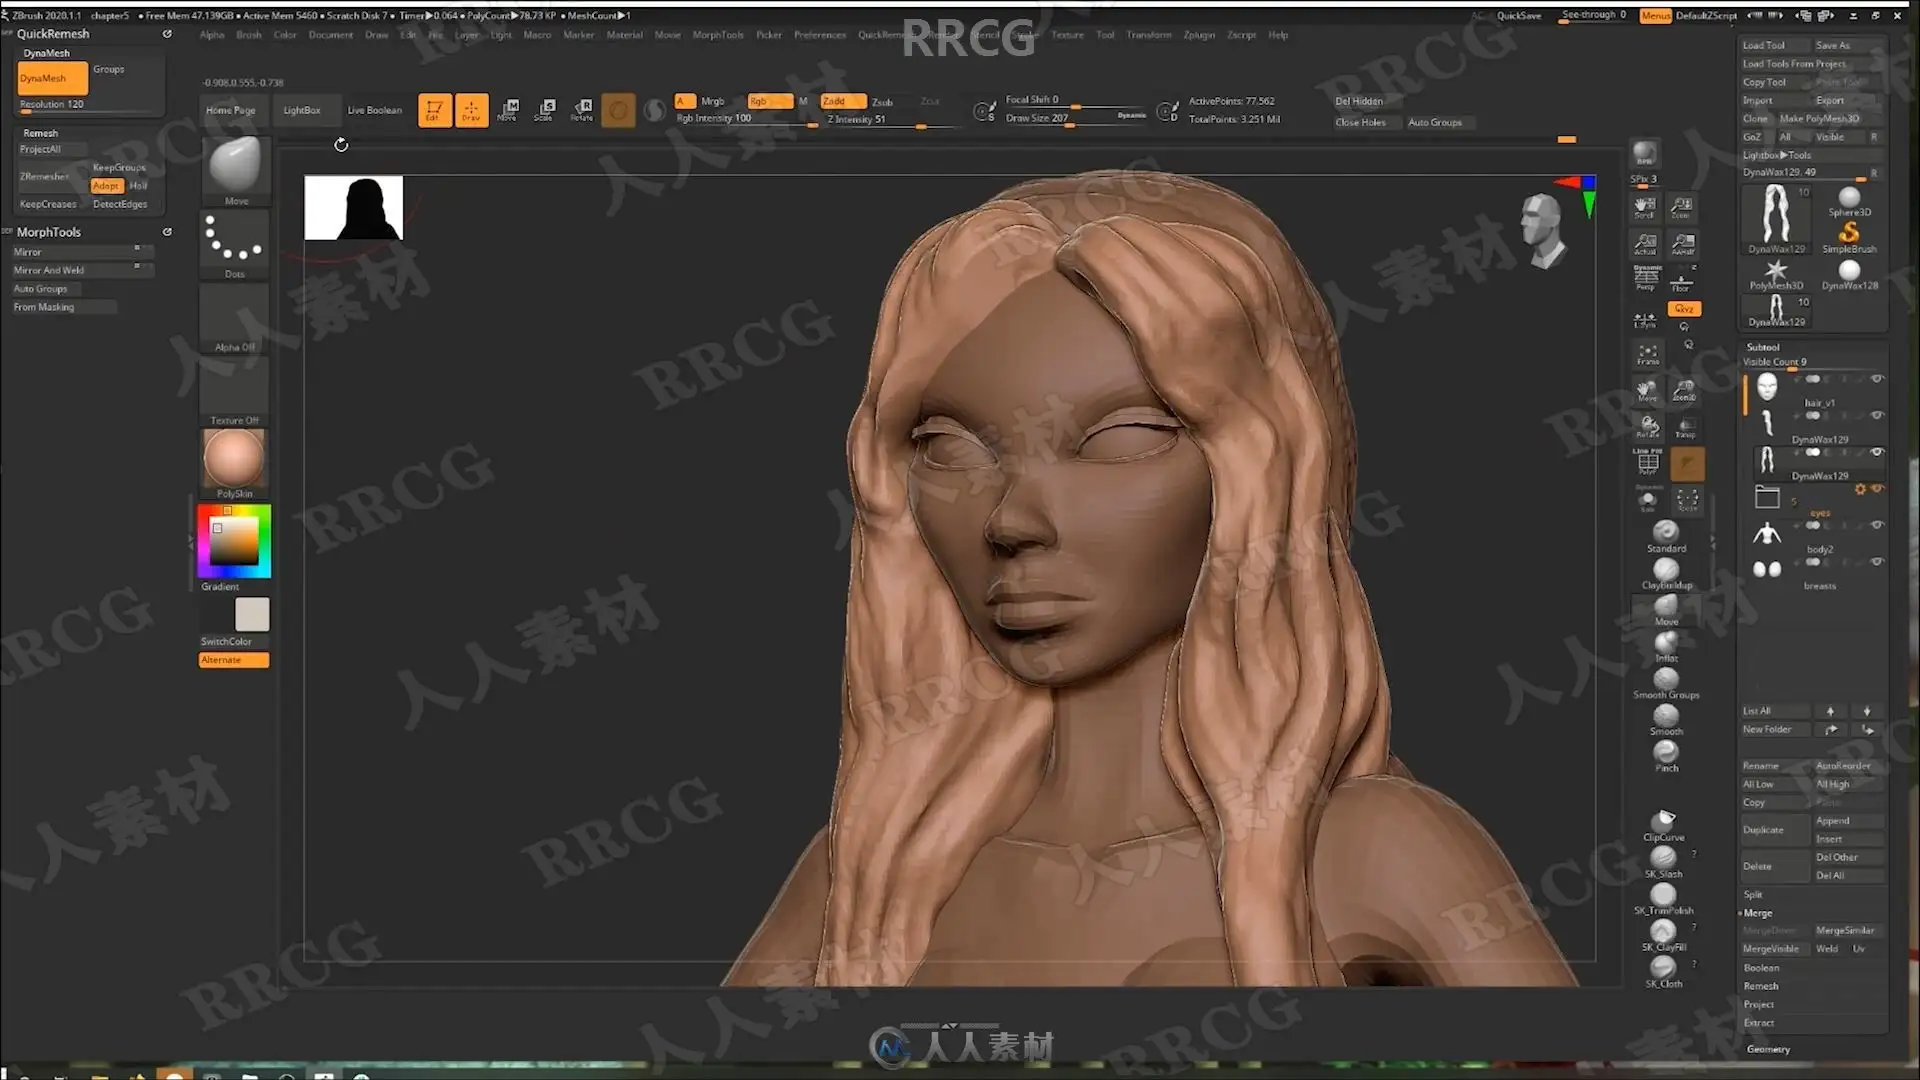The width and height of the screenshot is (1920, 1080).
Task: Select the SK_Slash brush
Action: (x=1664, y=862)
